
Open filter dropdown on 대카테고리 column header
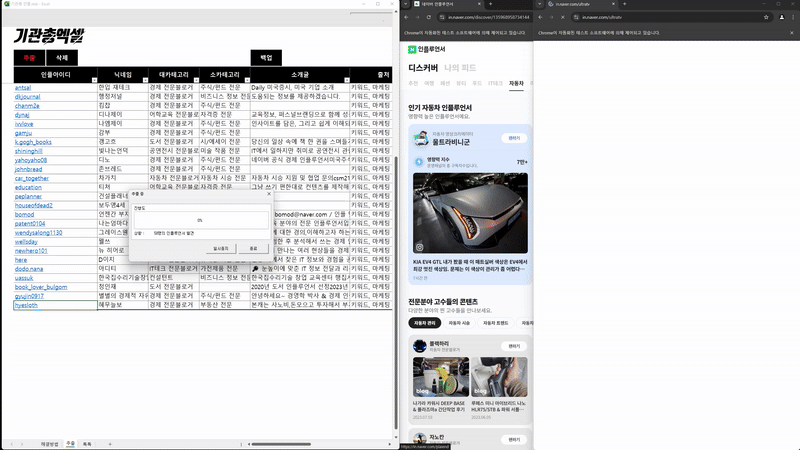196,80
